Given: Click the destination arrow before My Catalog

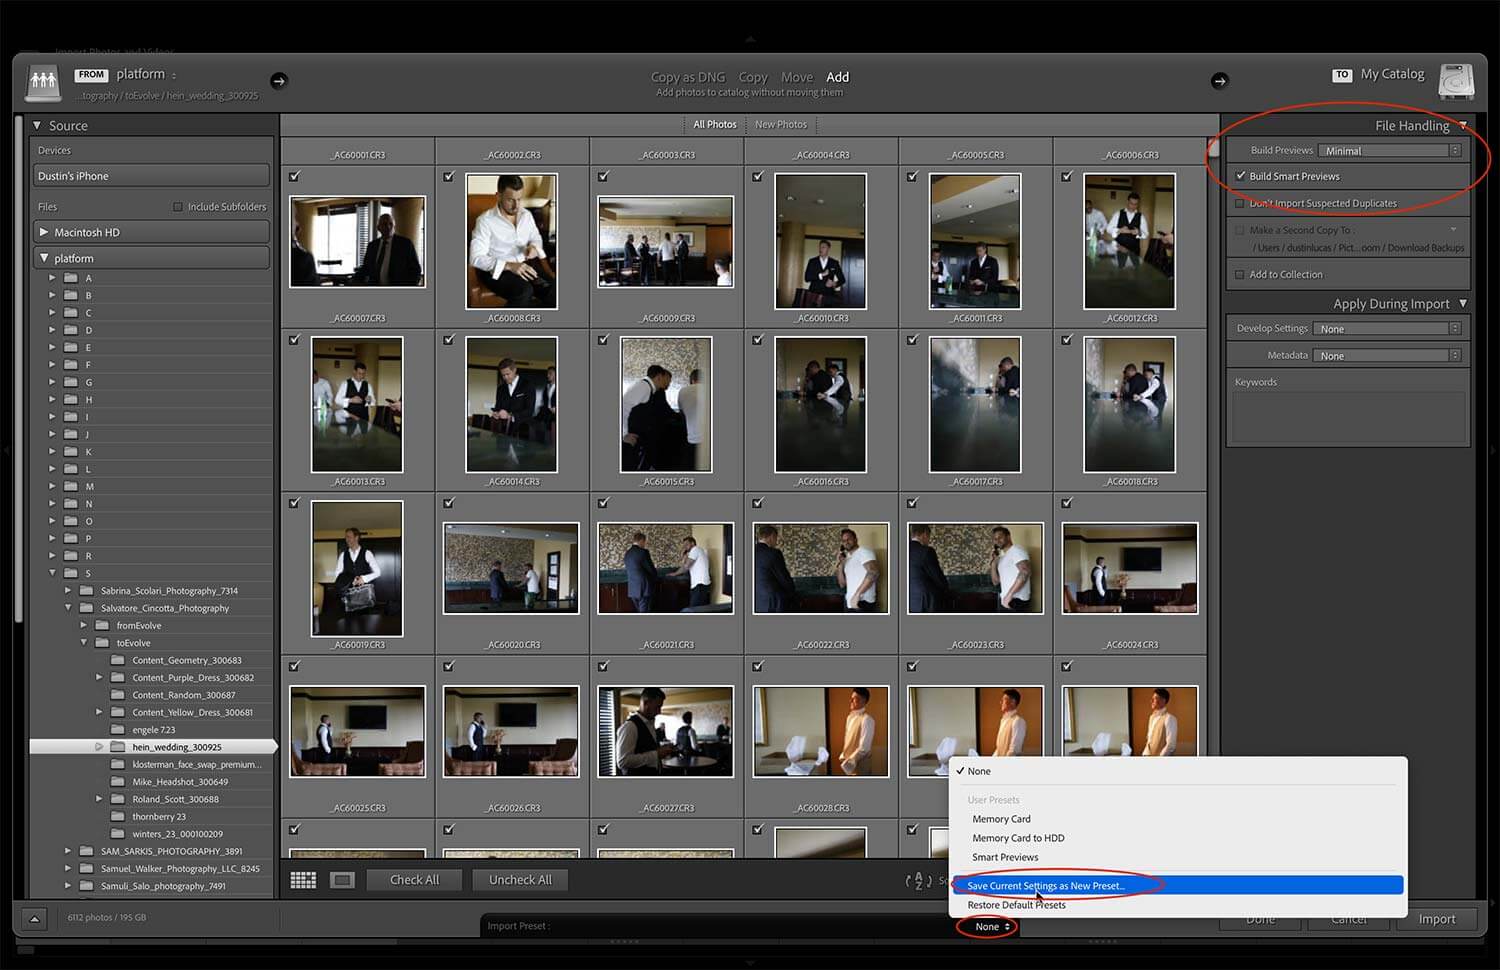Looking at the screenshot, I should tap(1219, 81).
